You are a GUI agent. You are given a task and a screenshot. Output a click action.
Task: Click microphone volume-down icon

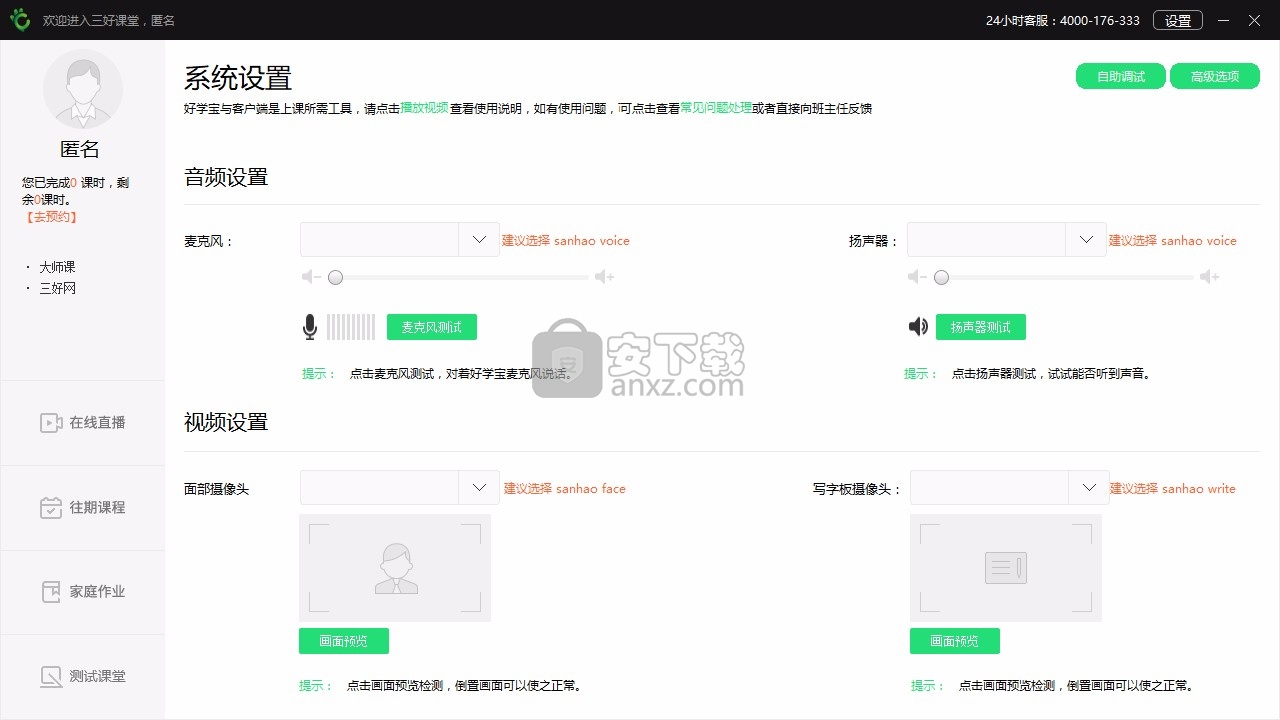311,277
